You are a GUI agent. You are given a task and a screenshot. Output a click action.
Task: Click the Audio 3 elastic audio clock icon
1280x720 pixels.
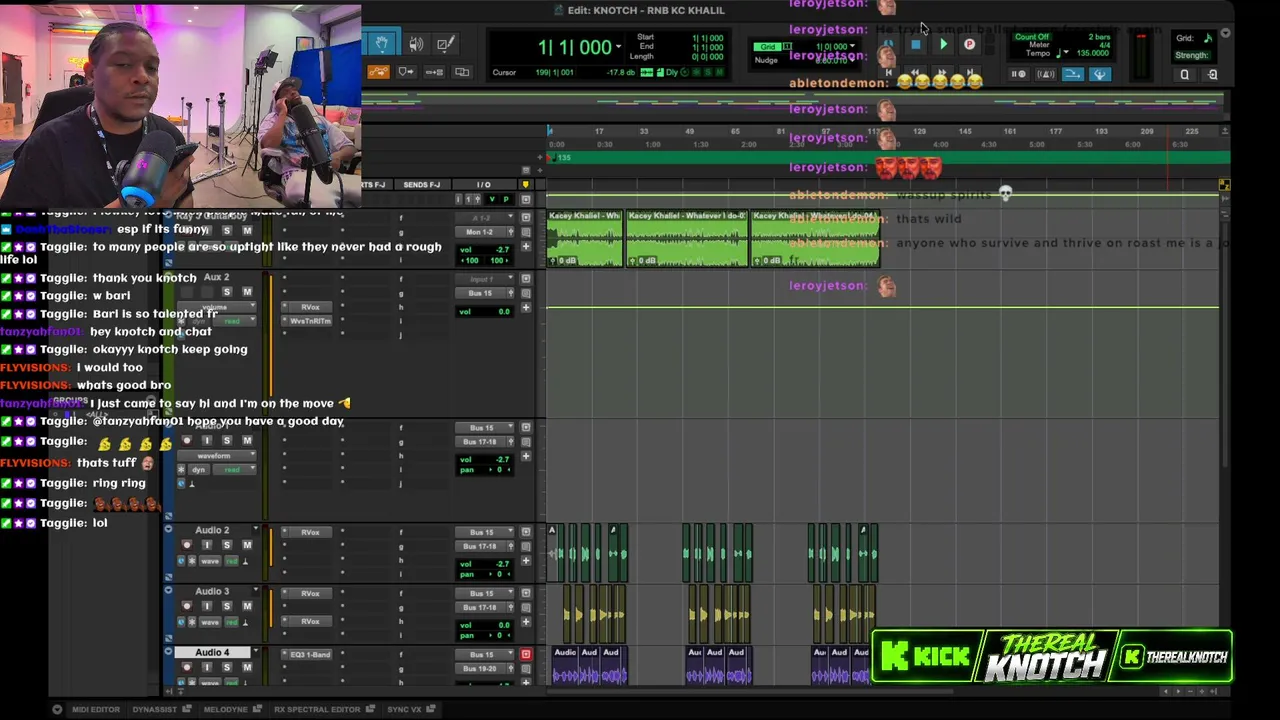click(181, 622)
